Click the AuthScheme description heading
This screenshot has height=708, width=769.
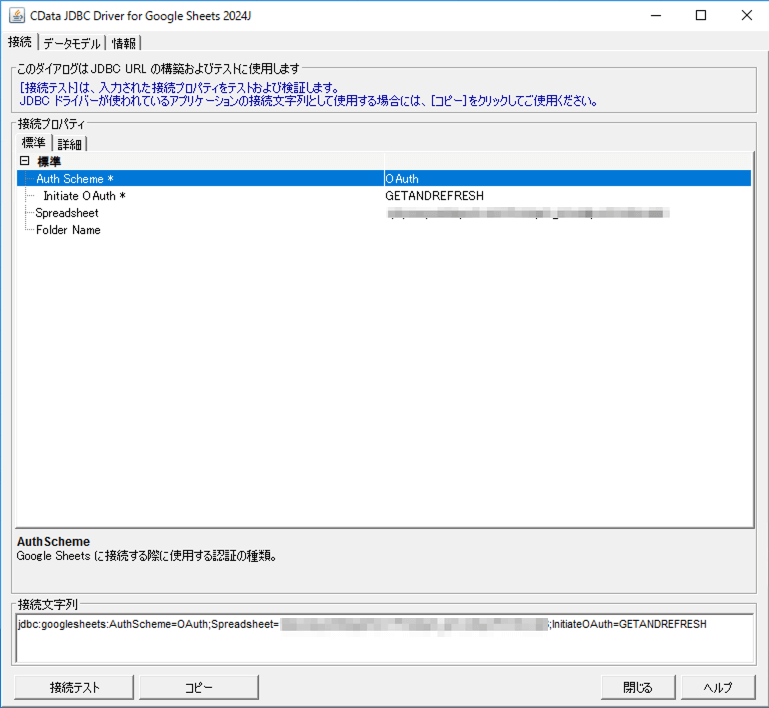click(53, 541)
